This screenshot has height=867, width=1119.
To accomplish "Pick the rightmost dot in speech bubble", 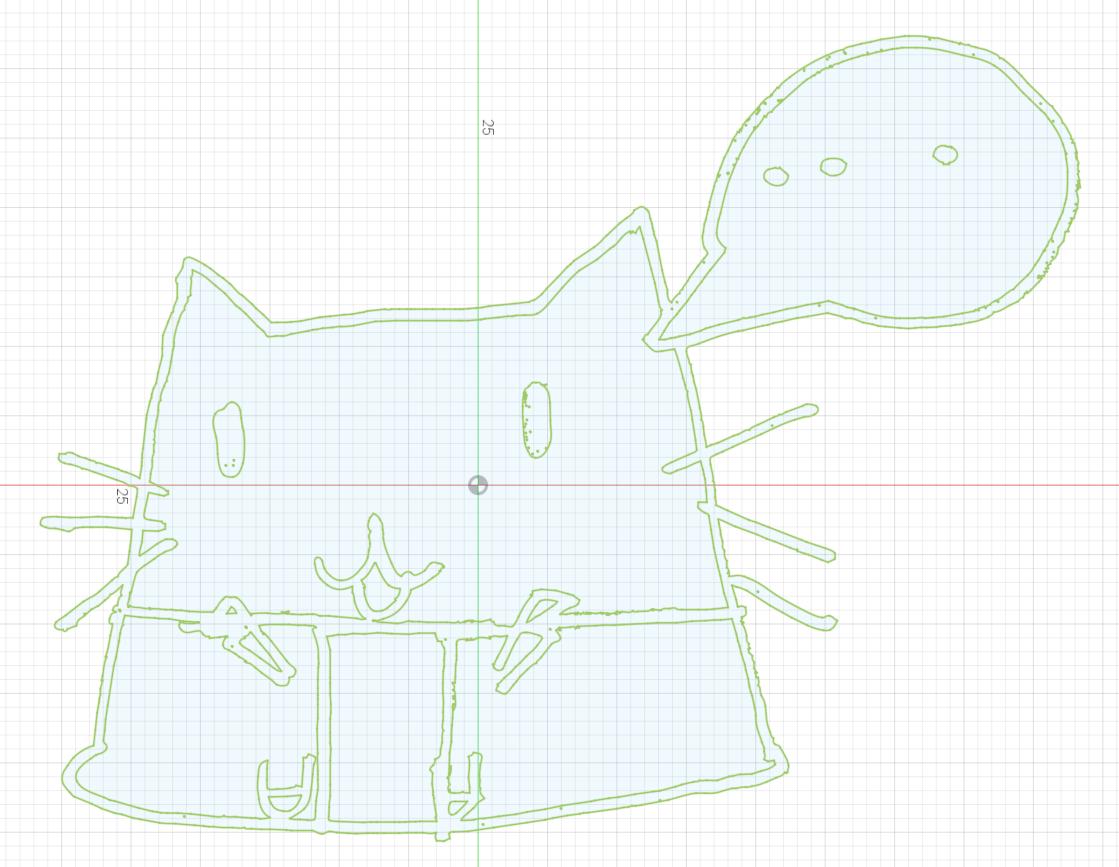I will click(945, 154).
